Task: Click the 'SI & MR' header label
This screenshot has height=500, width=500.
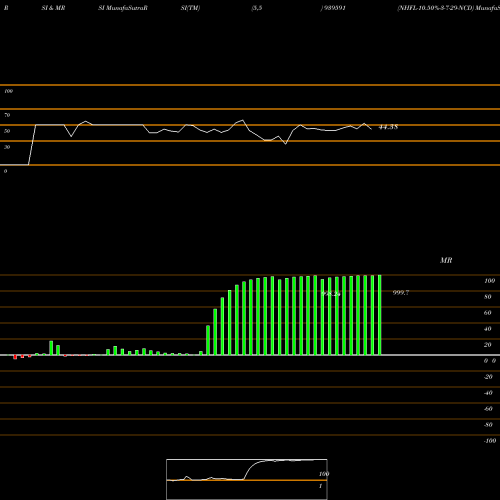Action: pos(53,8)
